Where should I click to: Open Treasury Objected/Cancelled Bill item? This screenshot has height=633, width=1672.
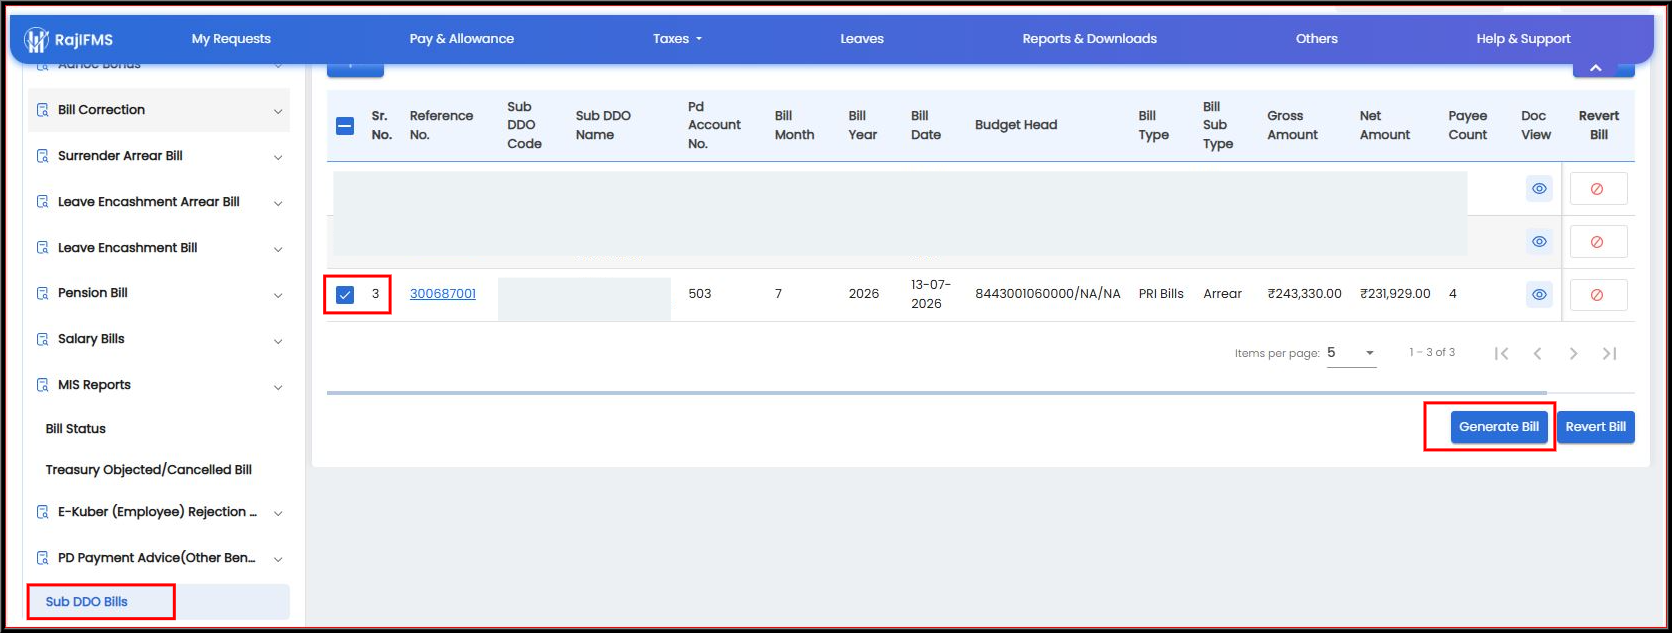click(149, 470)
